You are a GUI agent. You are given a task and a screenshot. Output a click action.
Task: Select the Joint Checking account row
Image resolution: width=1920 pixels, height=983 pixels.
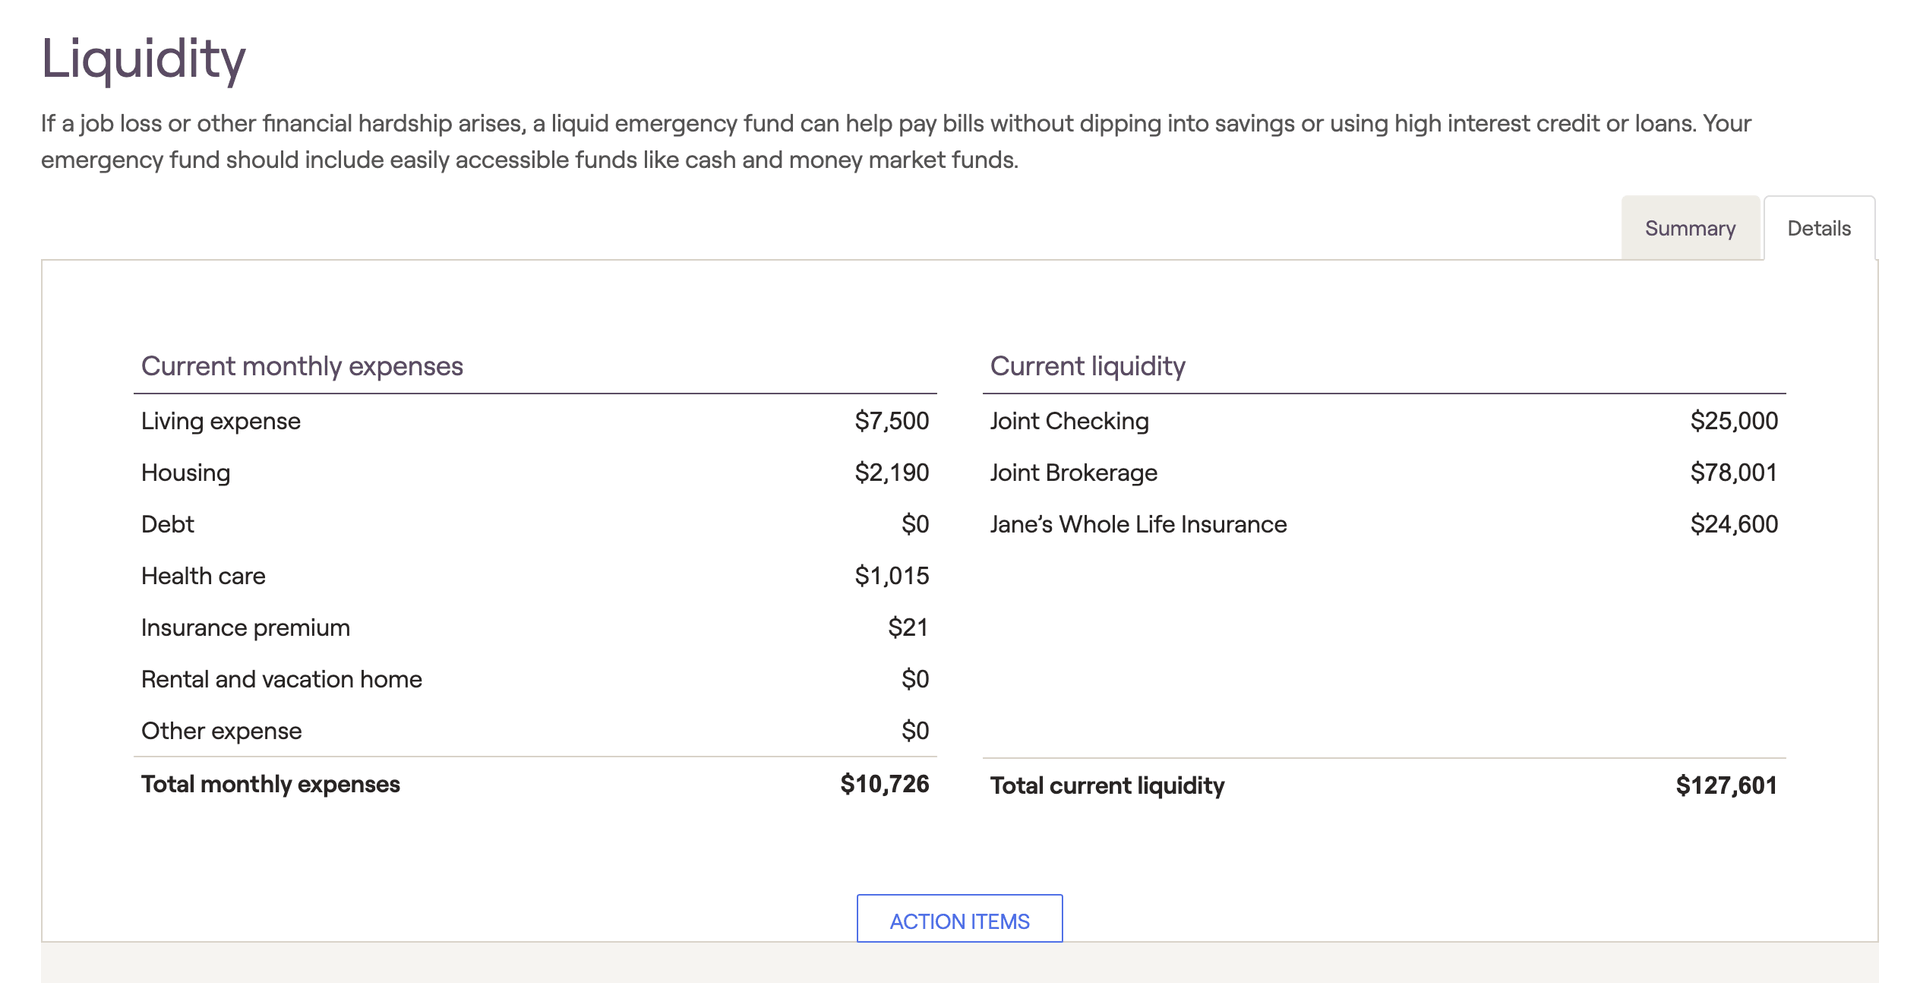1384,421
